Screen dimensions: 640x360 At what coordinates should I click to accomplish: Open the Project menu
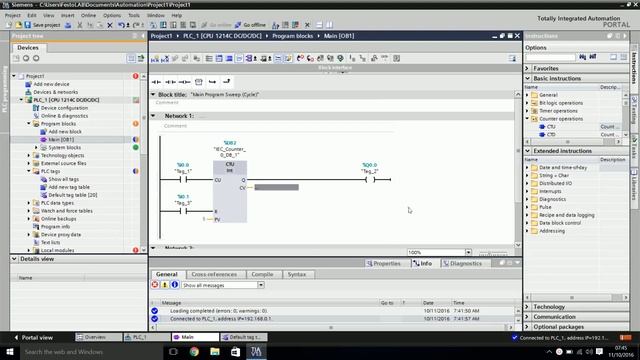pyautogui.click(x=13, y=16)
